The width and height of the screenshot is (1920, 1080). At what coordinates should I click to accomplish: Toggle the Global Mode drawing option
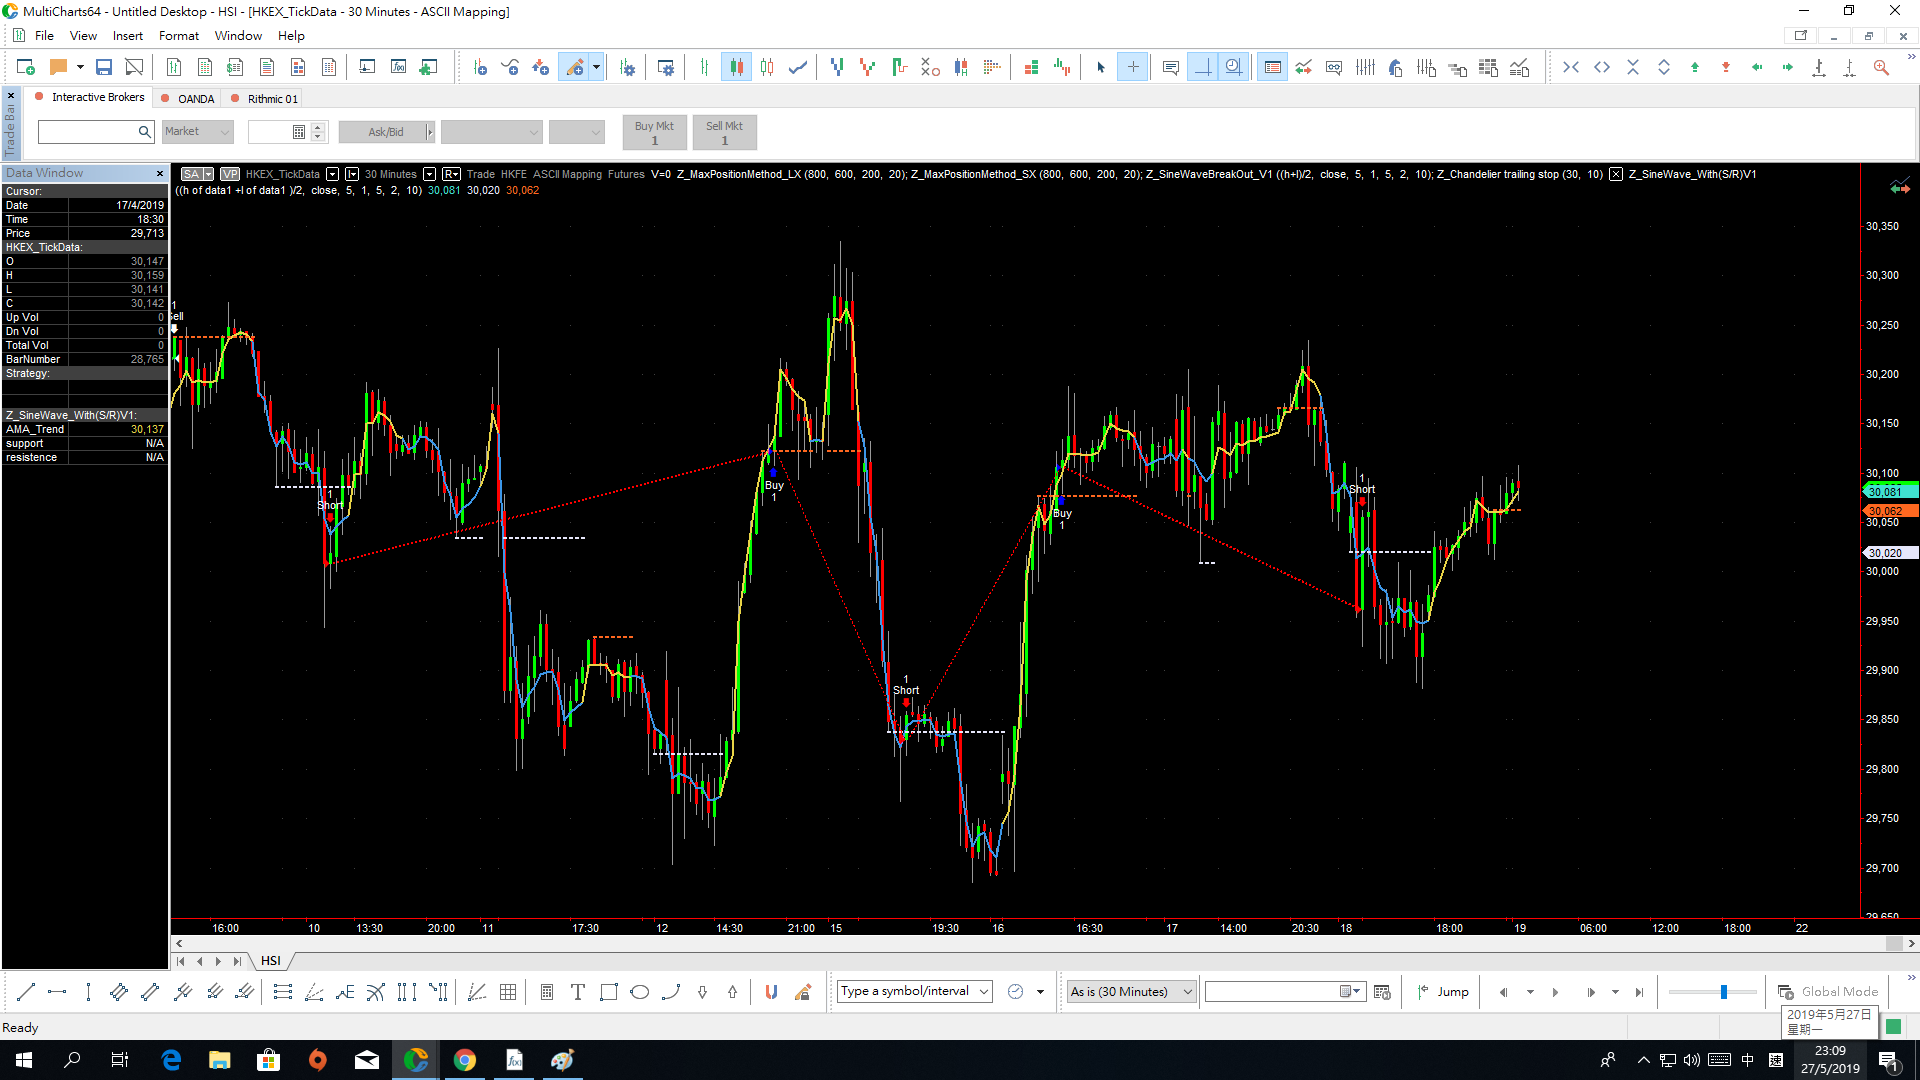coord(1828,992)
